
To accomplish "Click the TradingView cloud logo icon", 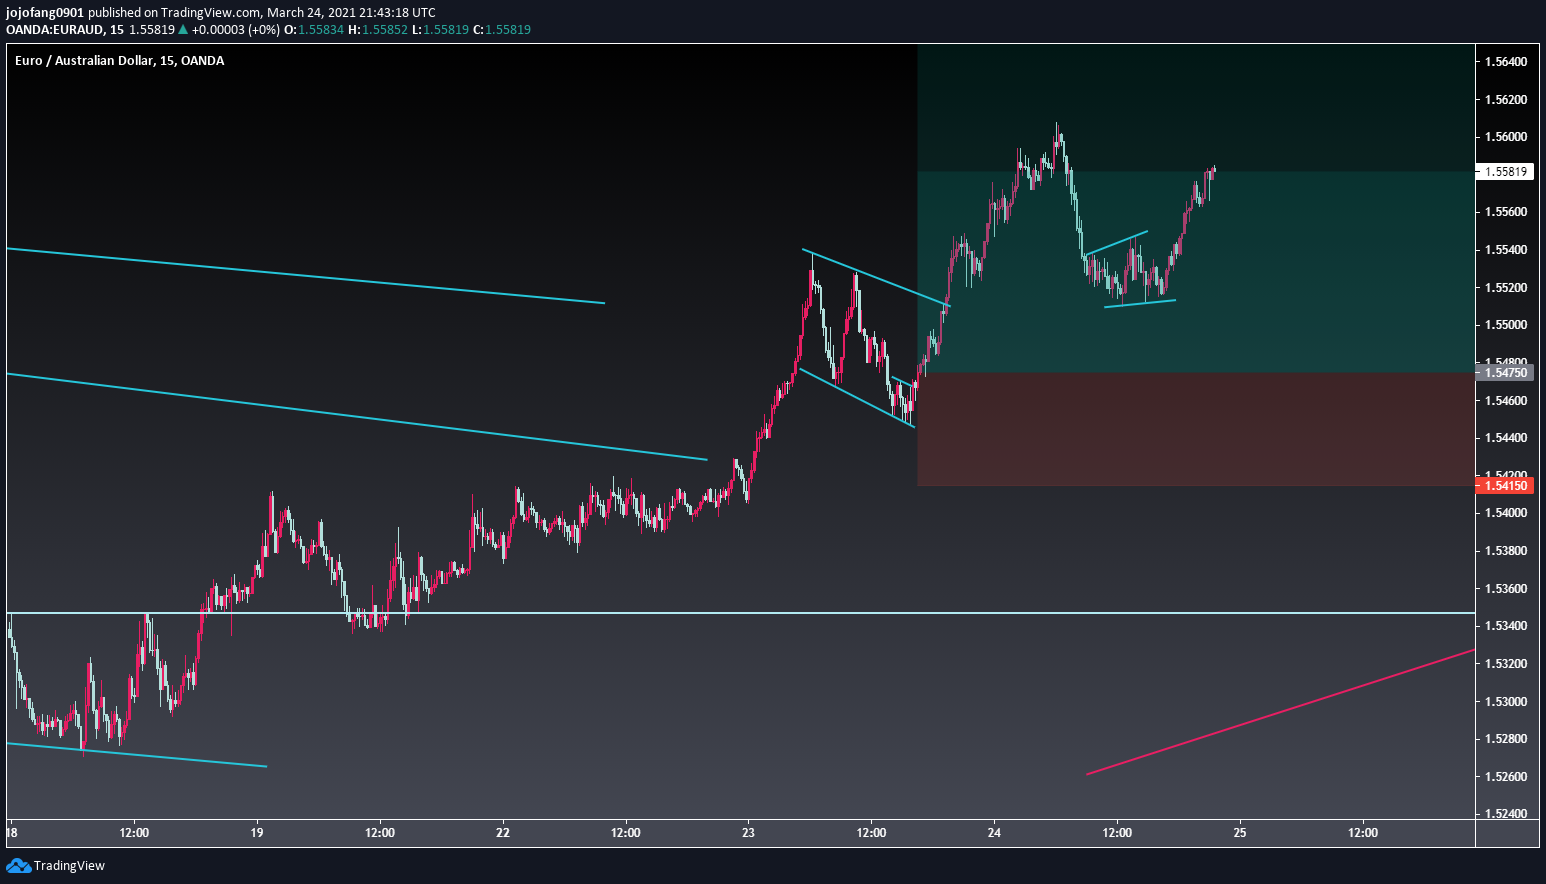I will (18, 866).
